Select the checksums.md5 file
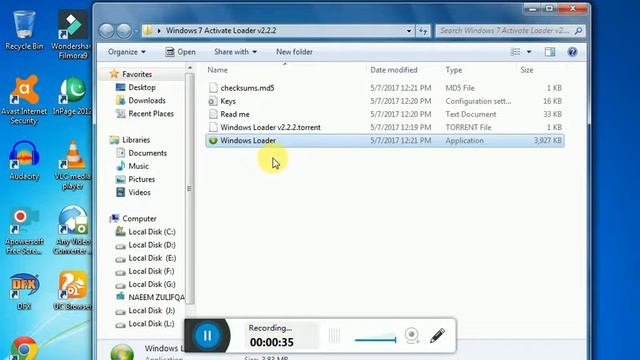This screenshot has height=360, width=640. point(384,88)
